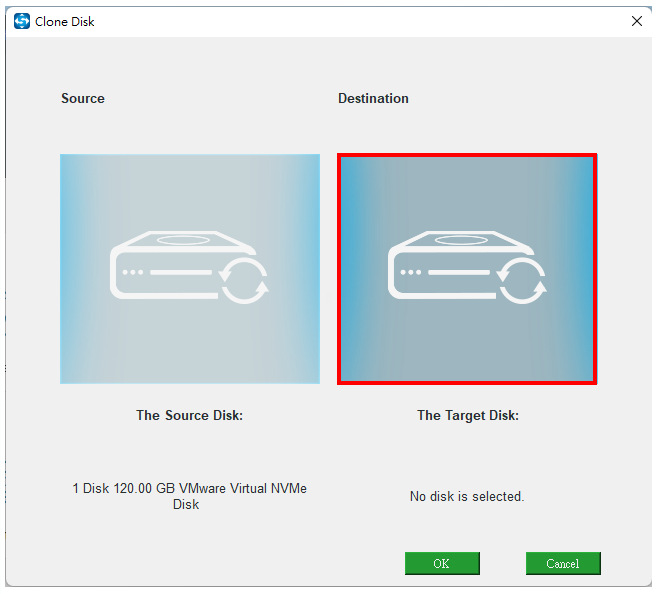Screen dimensions: 663x594
Task: Select the Source disk panel
Action: coord(190,269)
